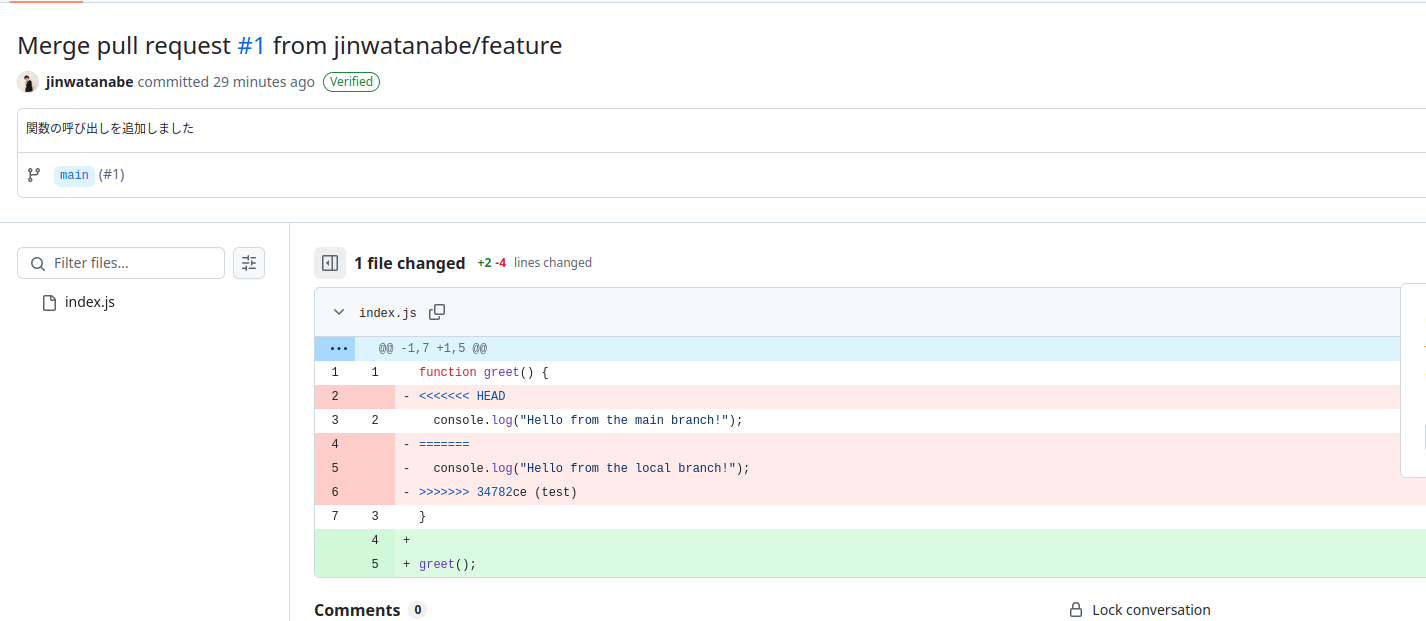Open the jinwatanabe author profile link
Viewport: 1426px width, 621px height.
[89, 82]
